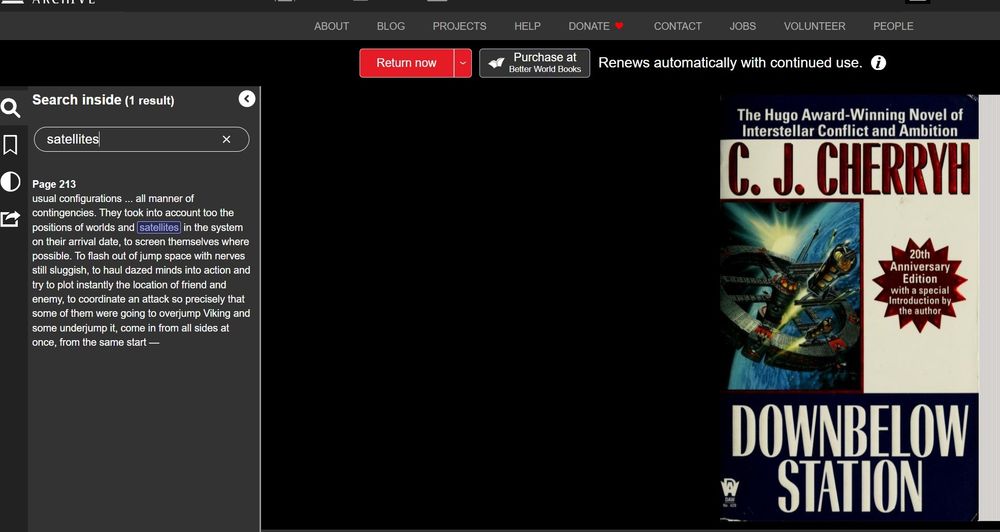Click the satellites search input field
Screen dimensions: 1000x532
coord(142,139)
